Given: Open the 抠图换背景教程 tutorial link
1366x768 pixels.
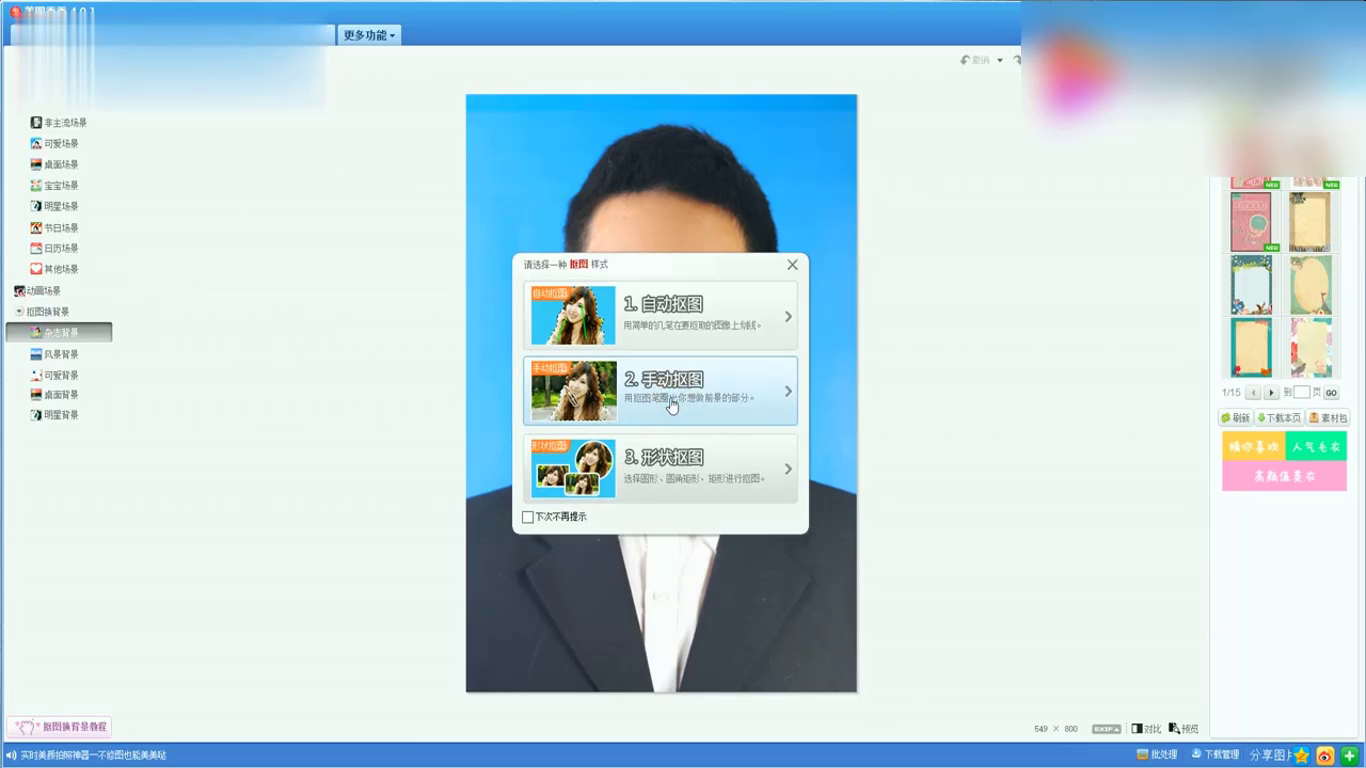Looking at the screenshot, I should 59,727.
